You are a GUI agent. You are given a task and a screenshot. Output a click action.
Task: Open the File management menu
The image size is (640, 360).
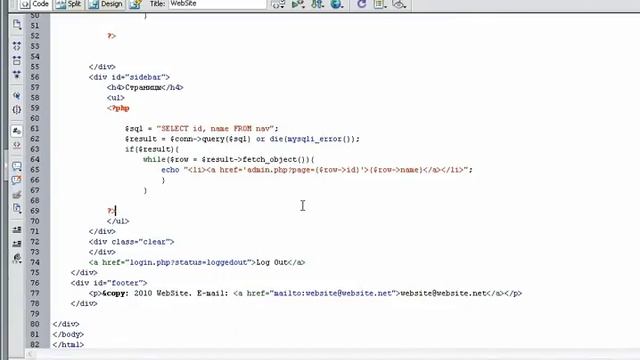coord(318,4)
